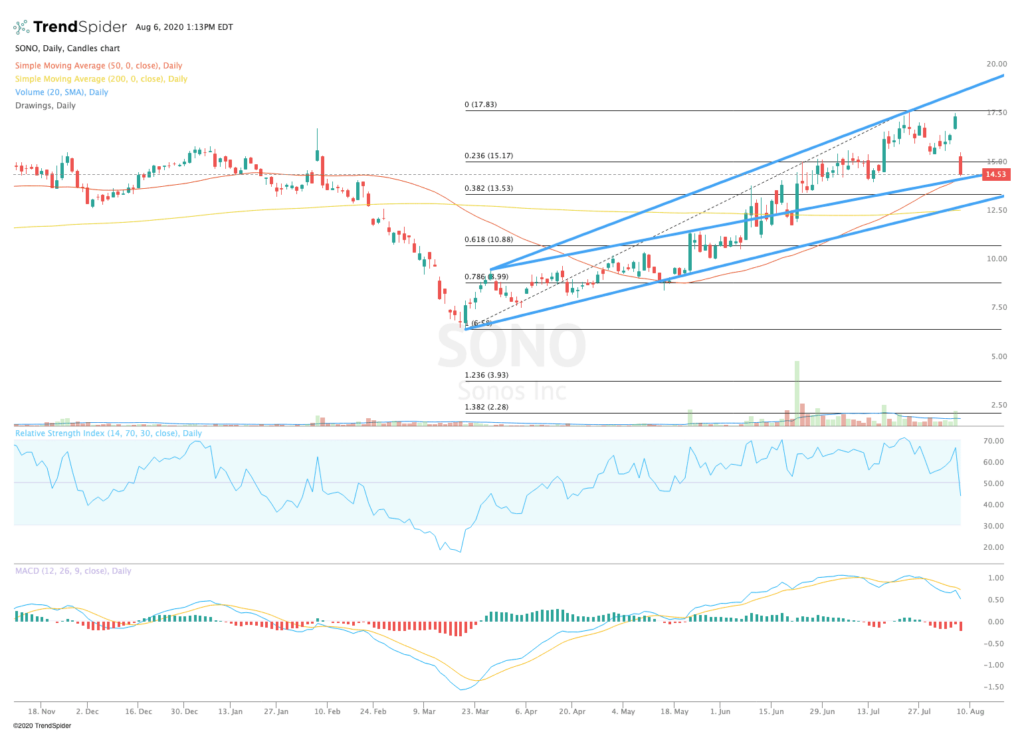Click the 1.00 value on MACD axis
Image resolution: width=1024 pixels, height=732 pixels.
[996, 578]
